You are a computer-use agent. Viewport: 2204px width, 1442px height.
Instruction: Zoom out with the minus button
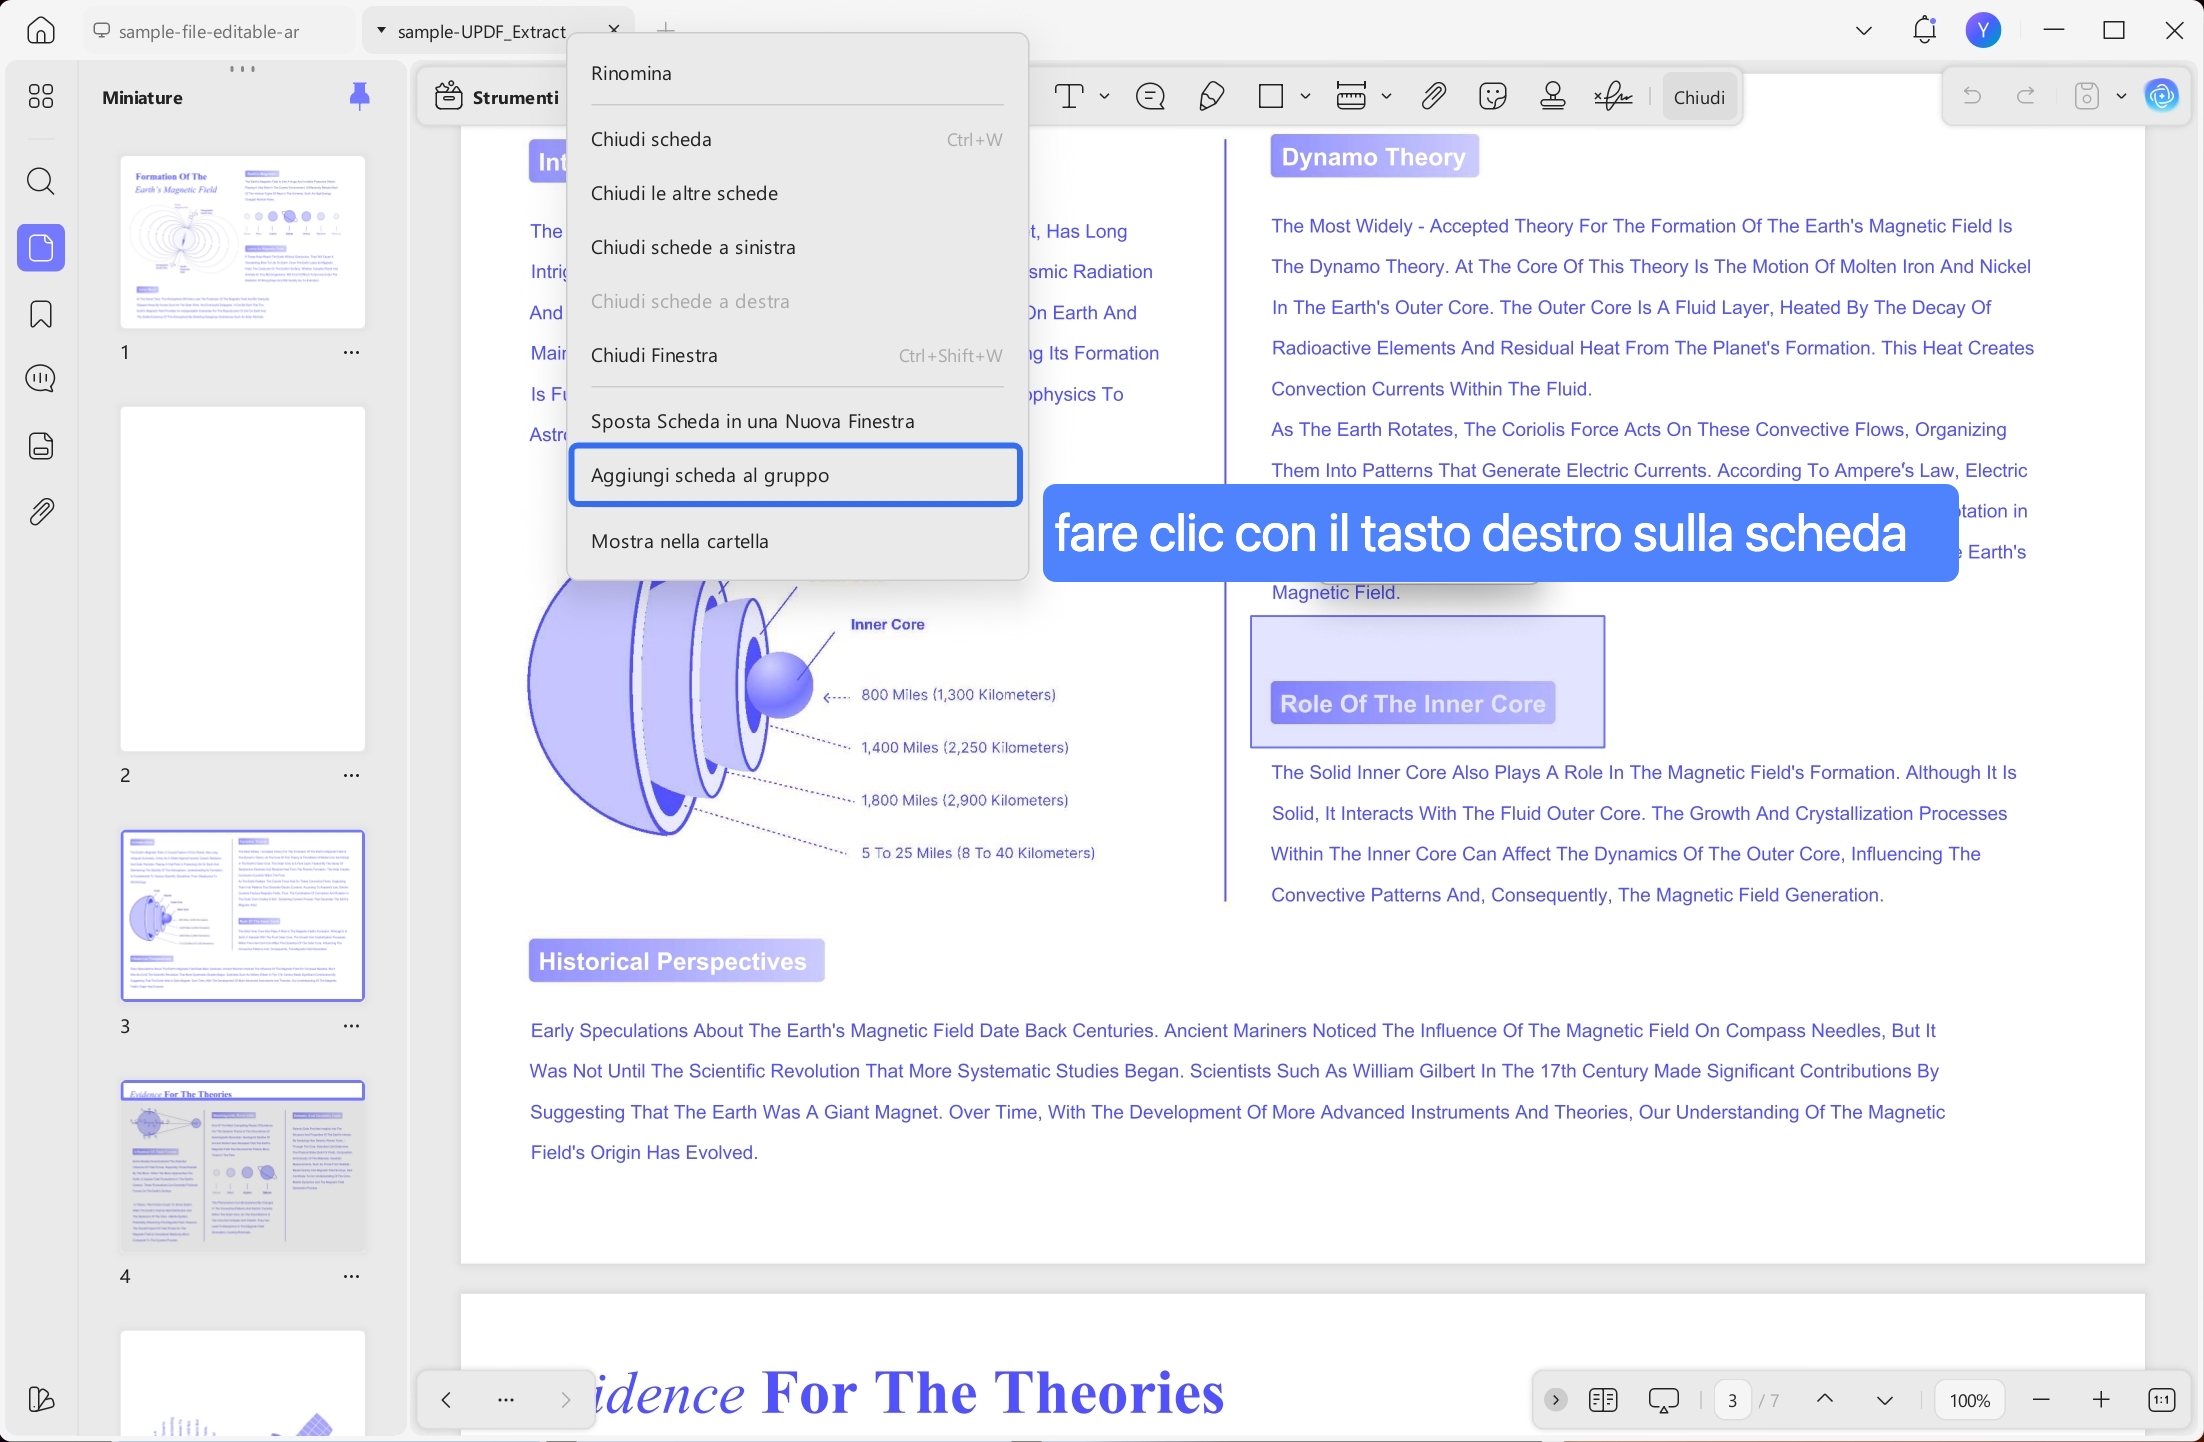pos(2041,1400)
